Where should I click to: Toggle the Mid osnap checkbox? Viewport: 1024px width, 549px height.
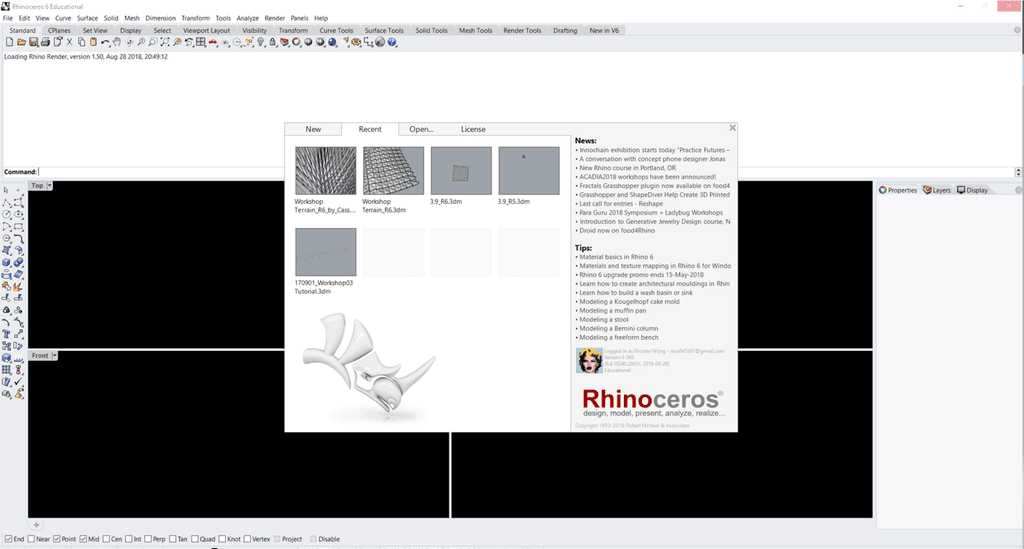pyautogui.click(x=84, y=539)
